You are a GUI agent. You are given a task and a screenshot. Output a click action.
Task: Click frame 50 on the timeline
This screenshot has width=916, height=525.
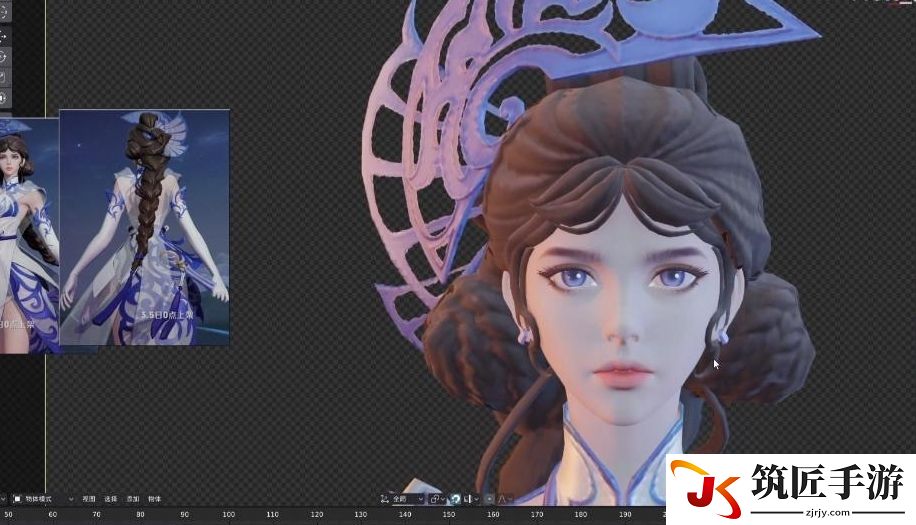pos(8,514)
